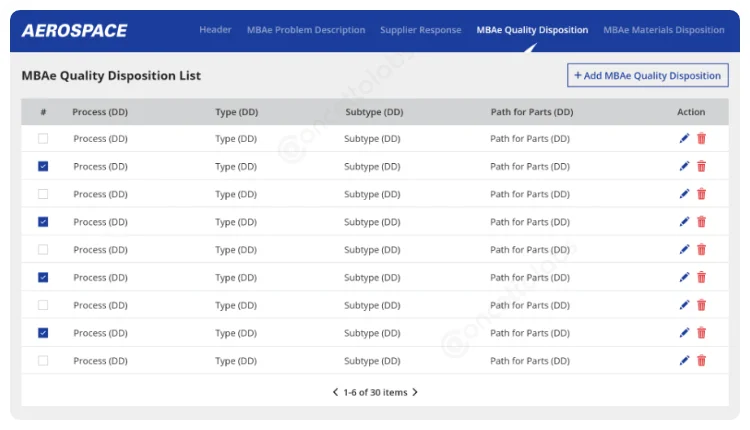This screenshot has width=750, height=430.
Task: Edit the second row with the pencil icon
Action: [x=684, y=167]
